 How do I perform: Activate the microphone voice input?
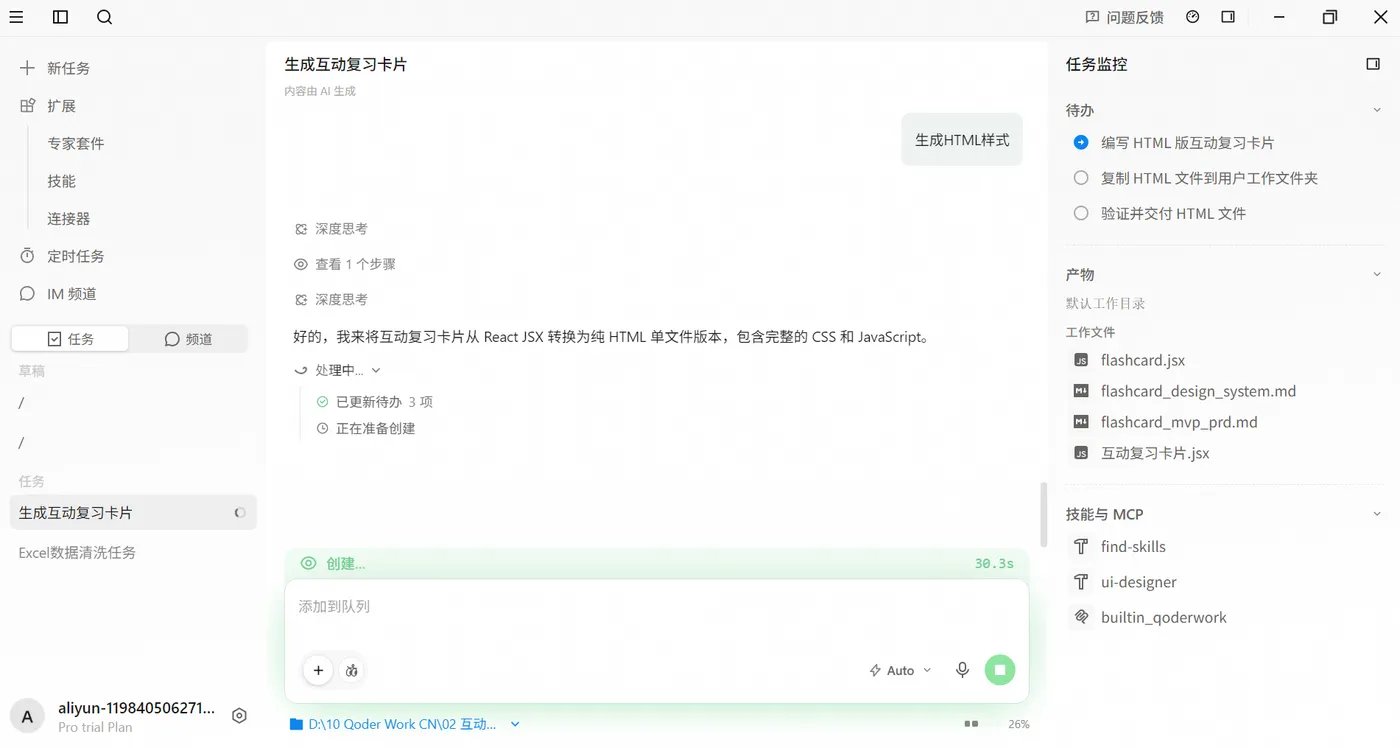(x=962, y=670)
